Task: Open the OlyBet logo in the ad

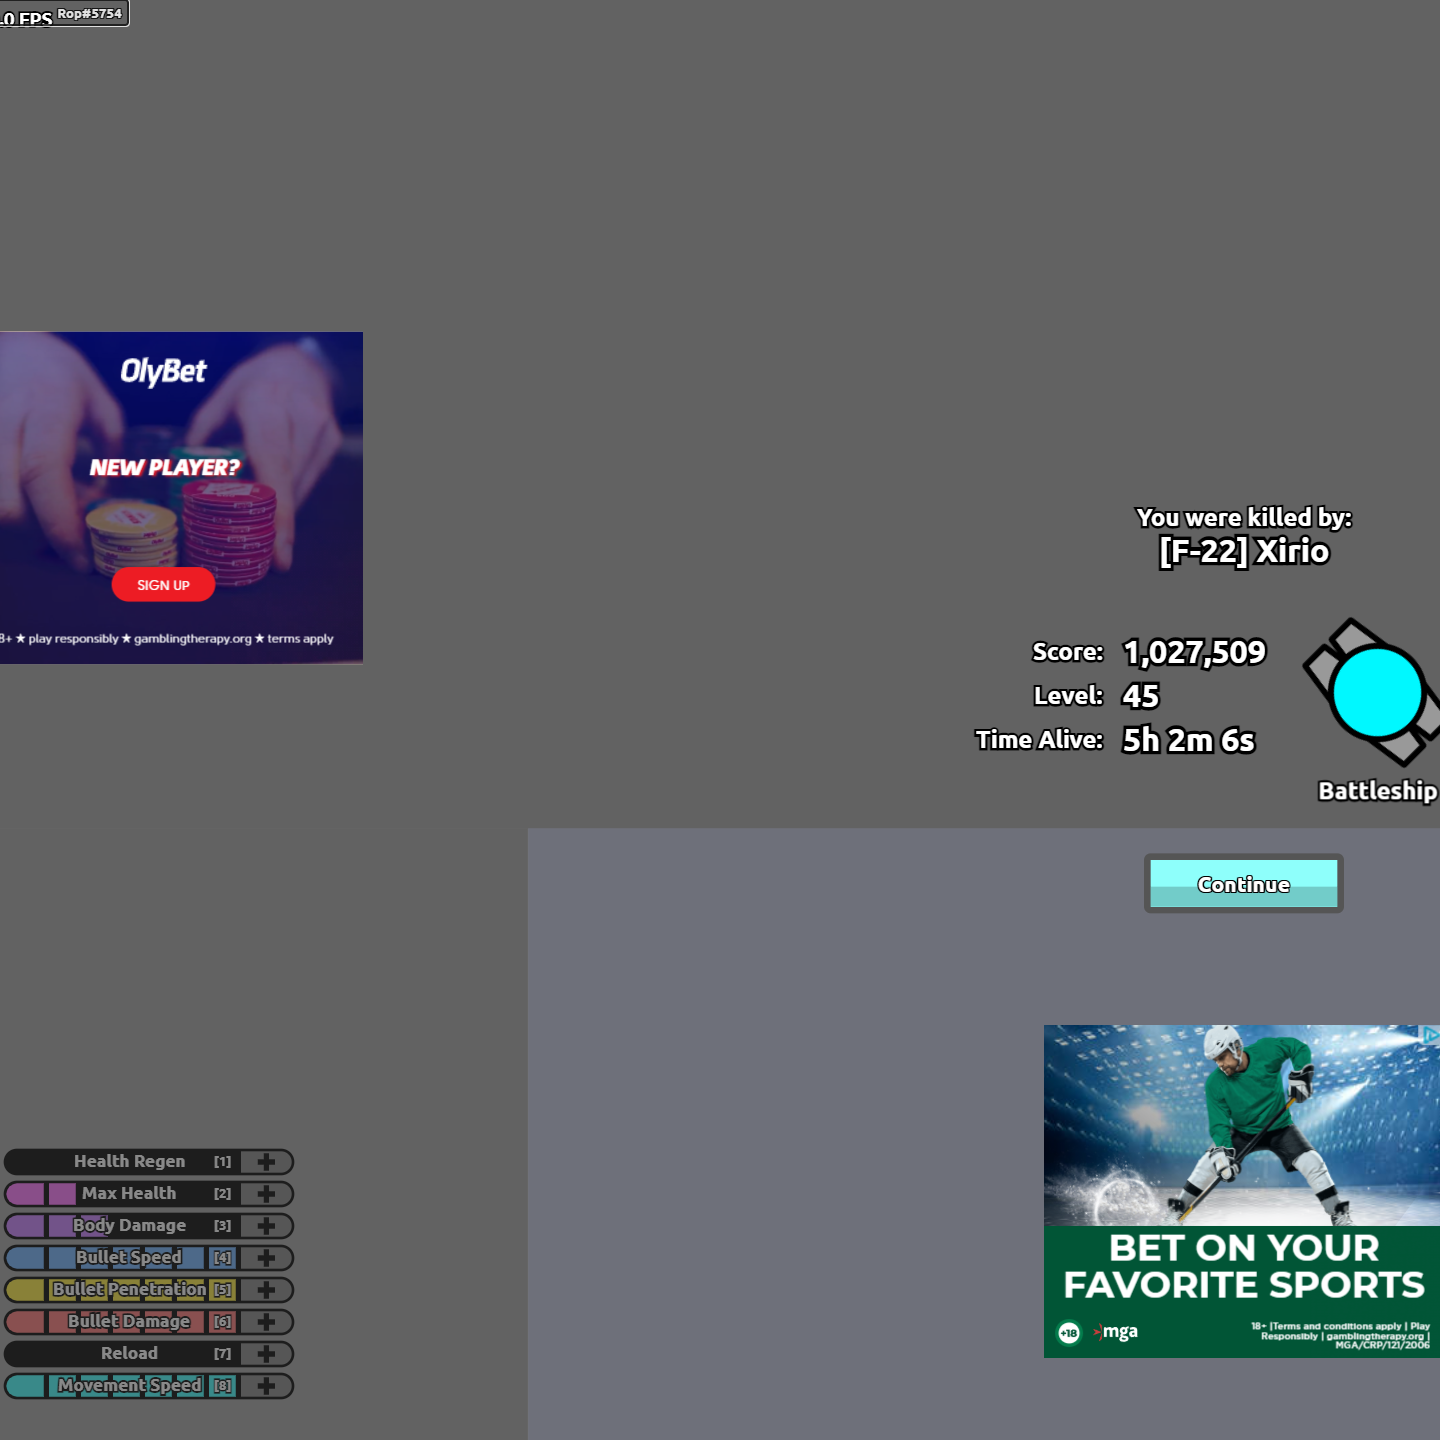Action: click(163, 372)
